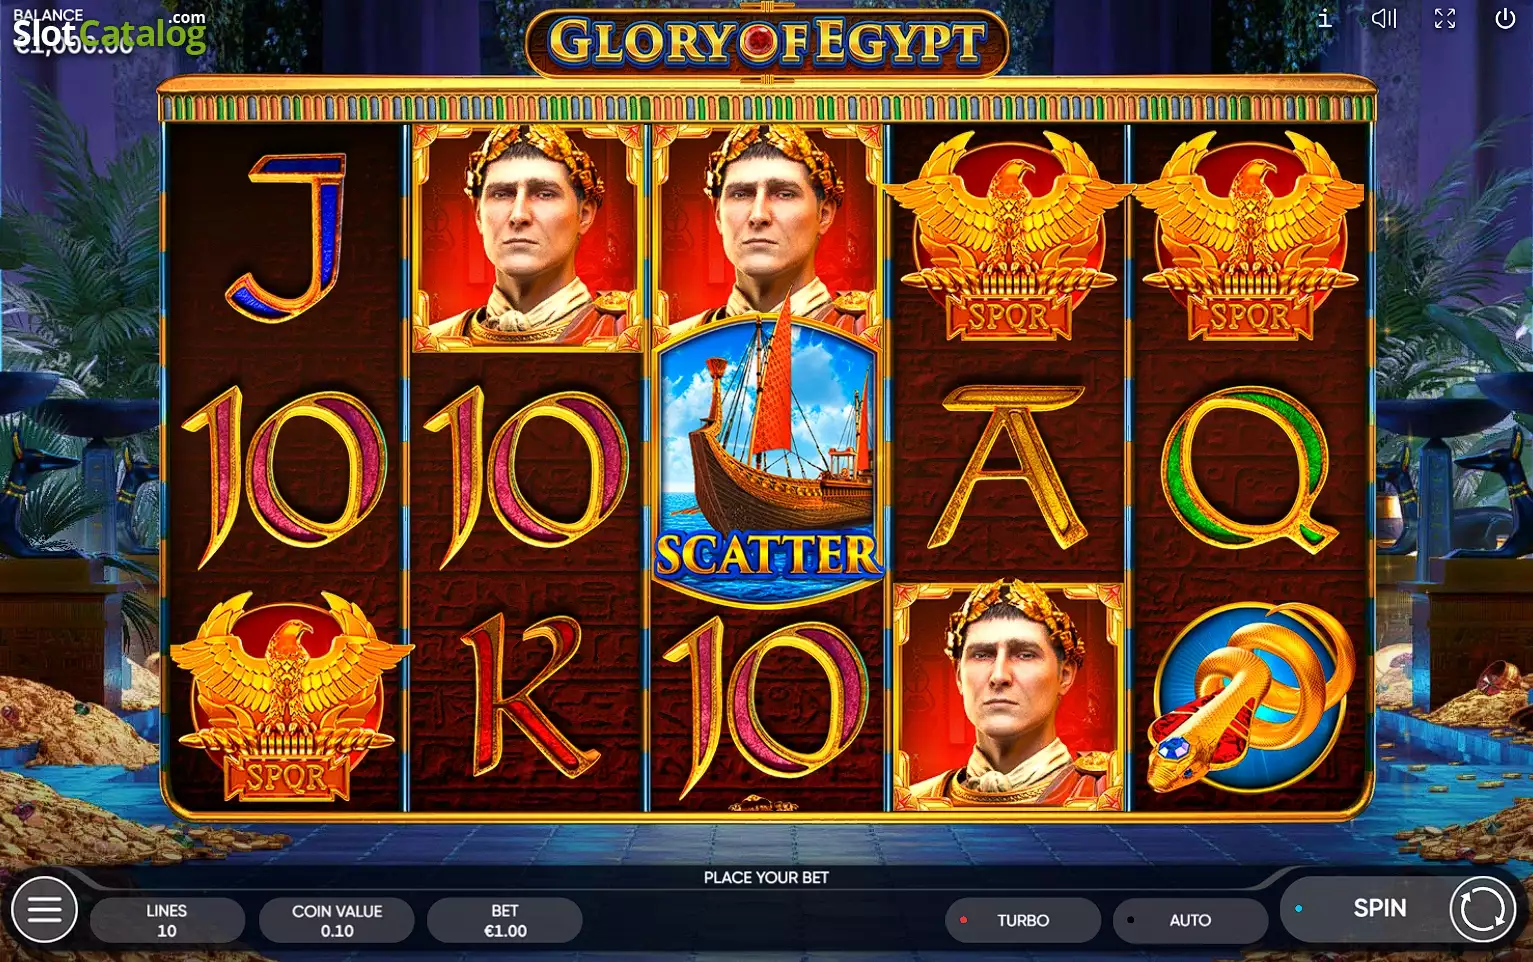Click the SlotCatalog.com logo link
The height and width of the screenshot is (962, 1533).
tap(108, 32)
